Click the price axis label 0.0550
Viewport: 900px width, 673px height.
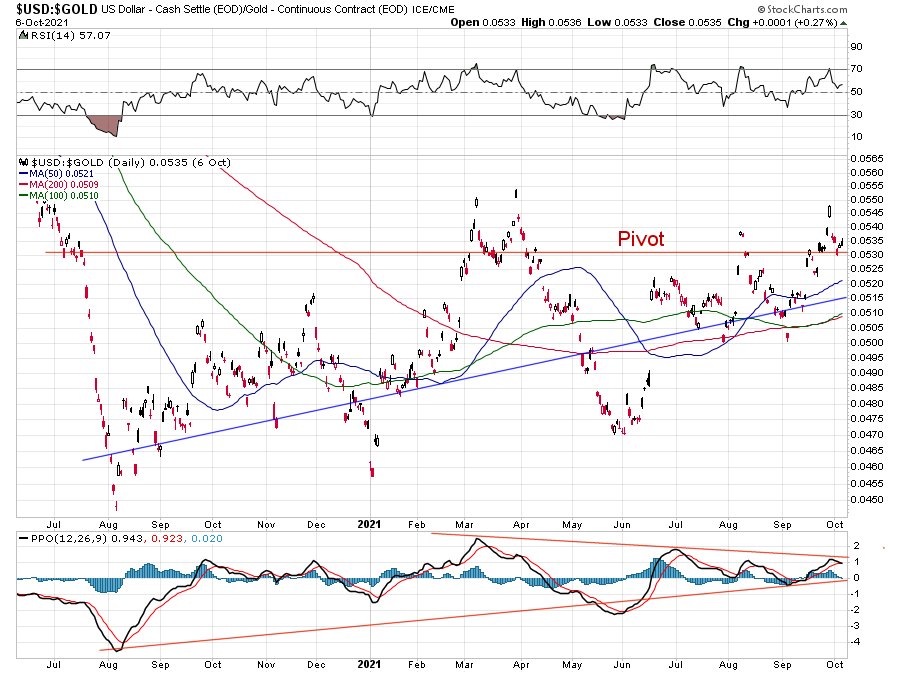pos(867,200)
